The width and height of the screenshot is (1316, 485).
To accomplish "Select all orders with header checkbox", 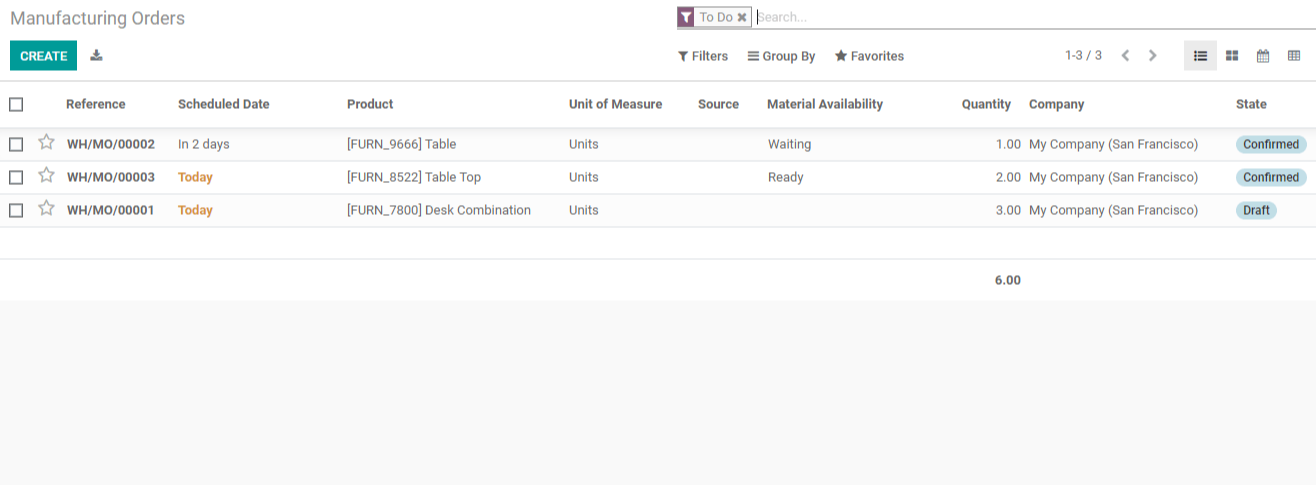I will click(x=16, y=104).
